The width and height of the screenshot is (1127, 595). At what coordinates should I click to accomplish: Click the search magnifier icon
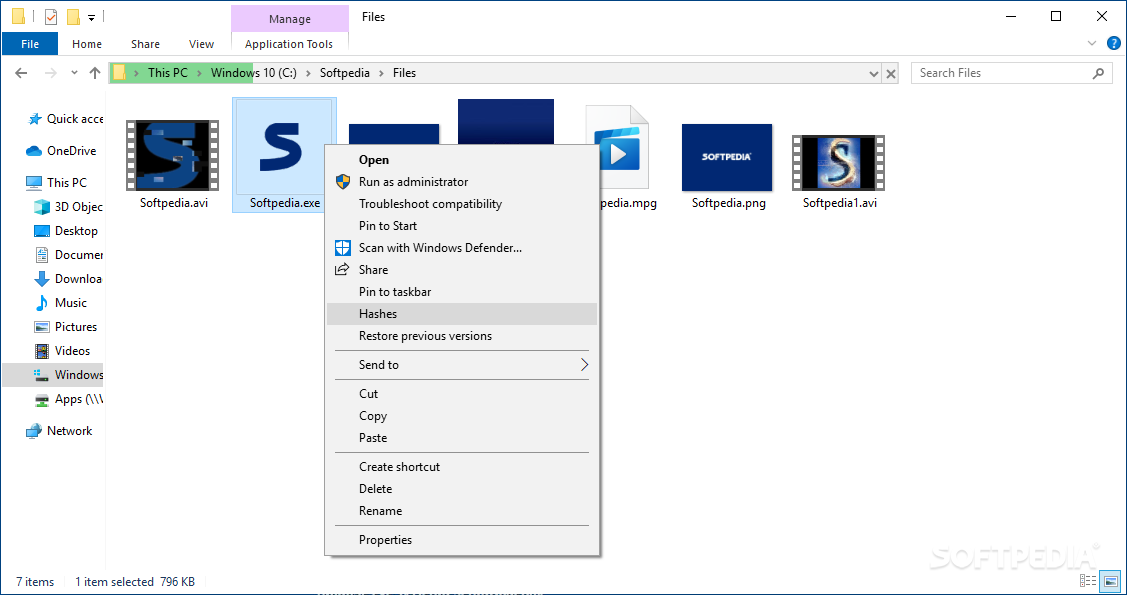coord(1098,73)
